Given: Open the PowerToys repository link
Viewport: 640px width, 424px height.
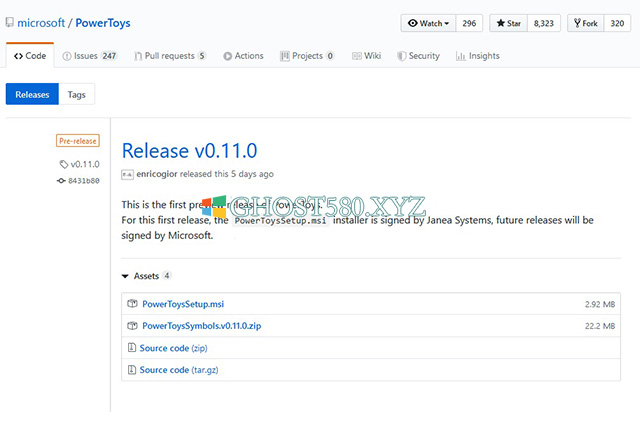Looking at the screenshot, I should point(103,23).
